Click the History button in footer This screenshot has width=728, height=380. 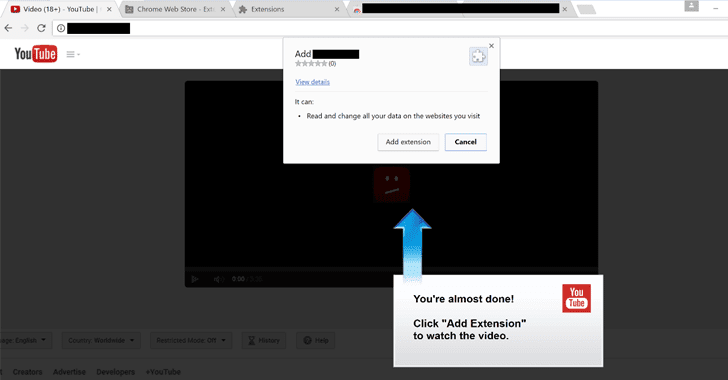click(x=264, y=341)
